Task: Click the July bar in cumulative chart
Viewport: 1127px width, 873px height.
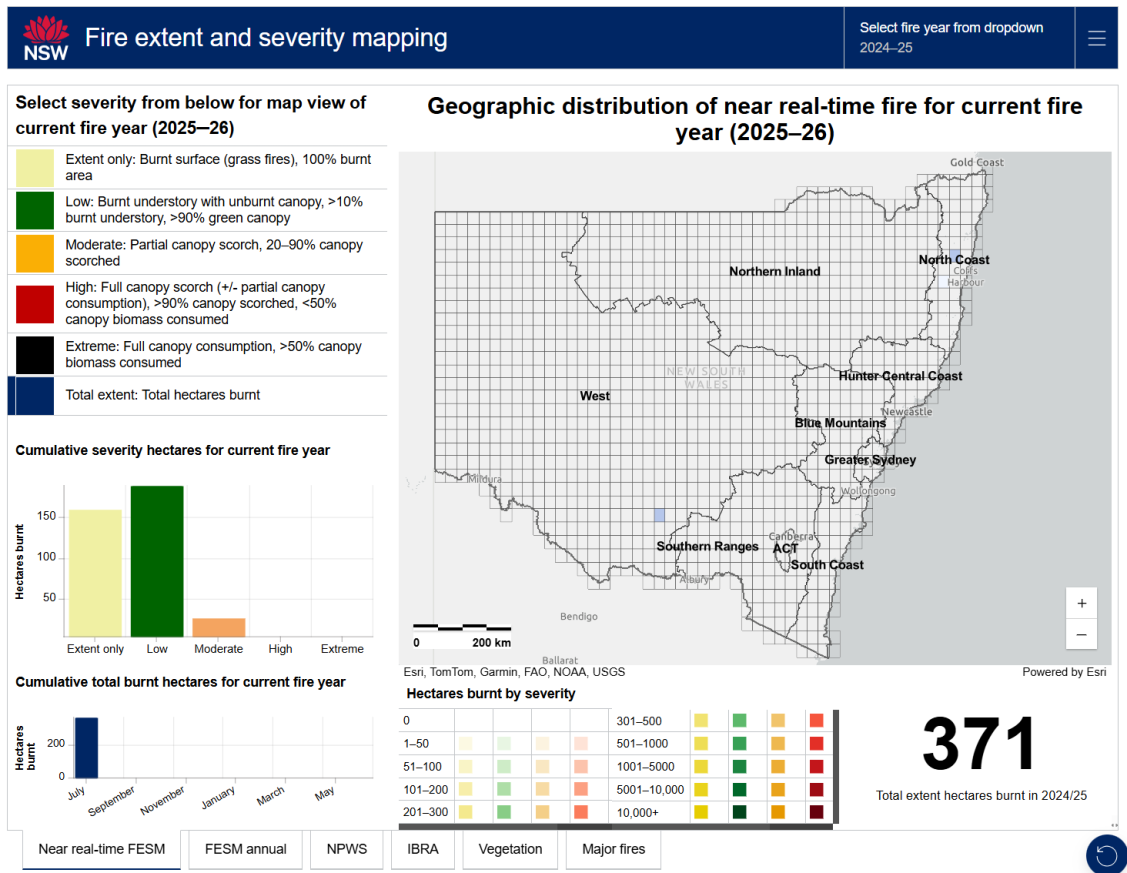Action: click(x=86, y=747)
